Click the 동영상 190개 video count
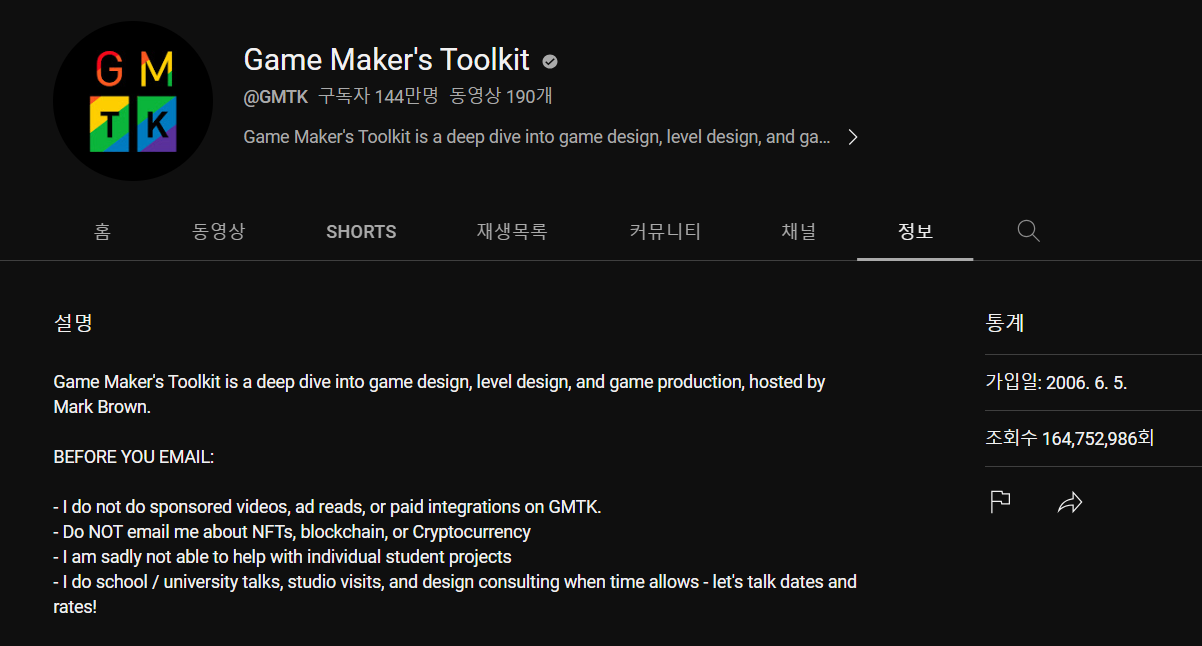 (x=501, y=97)
